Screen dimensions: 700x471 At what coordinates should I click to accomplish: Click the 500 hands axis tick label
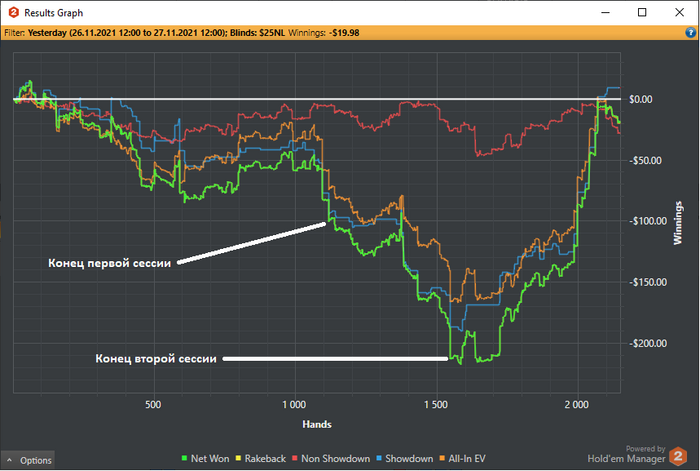click(x=153, y=404)
